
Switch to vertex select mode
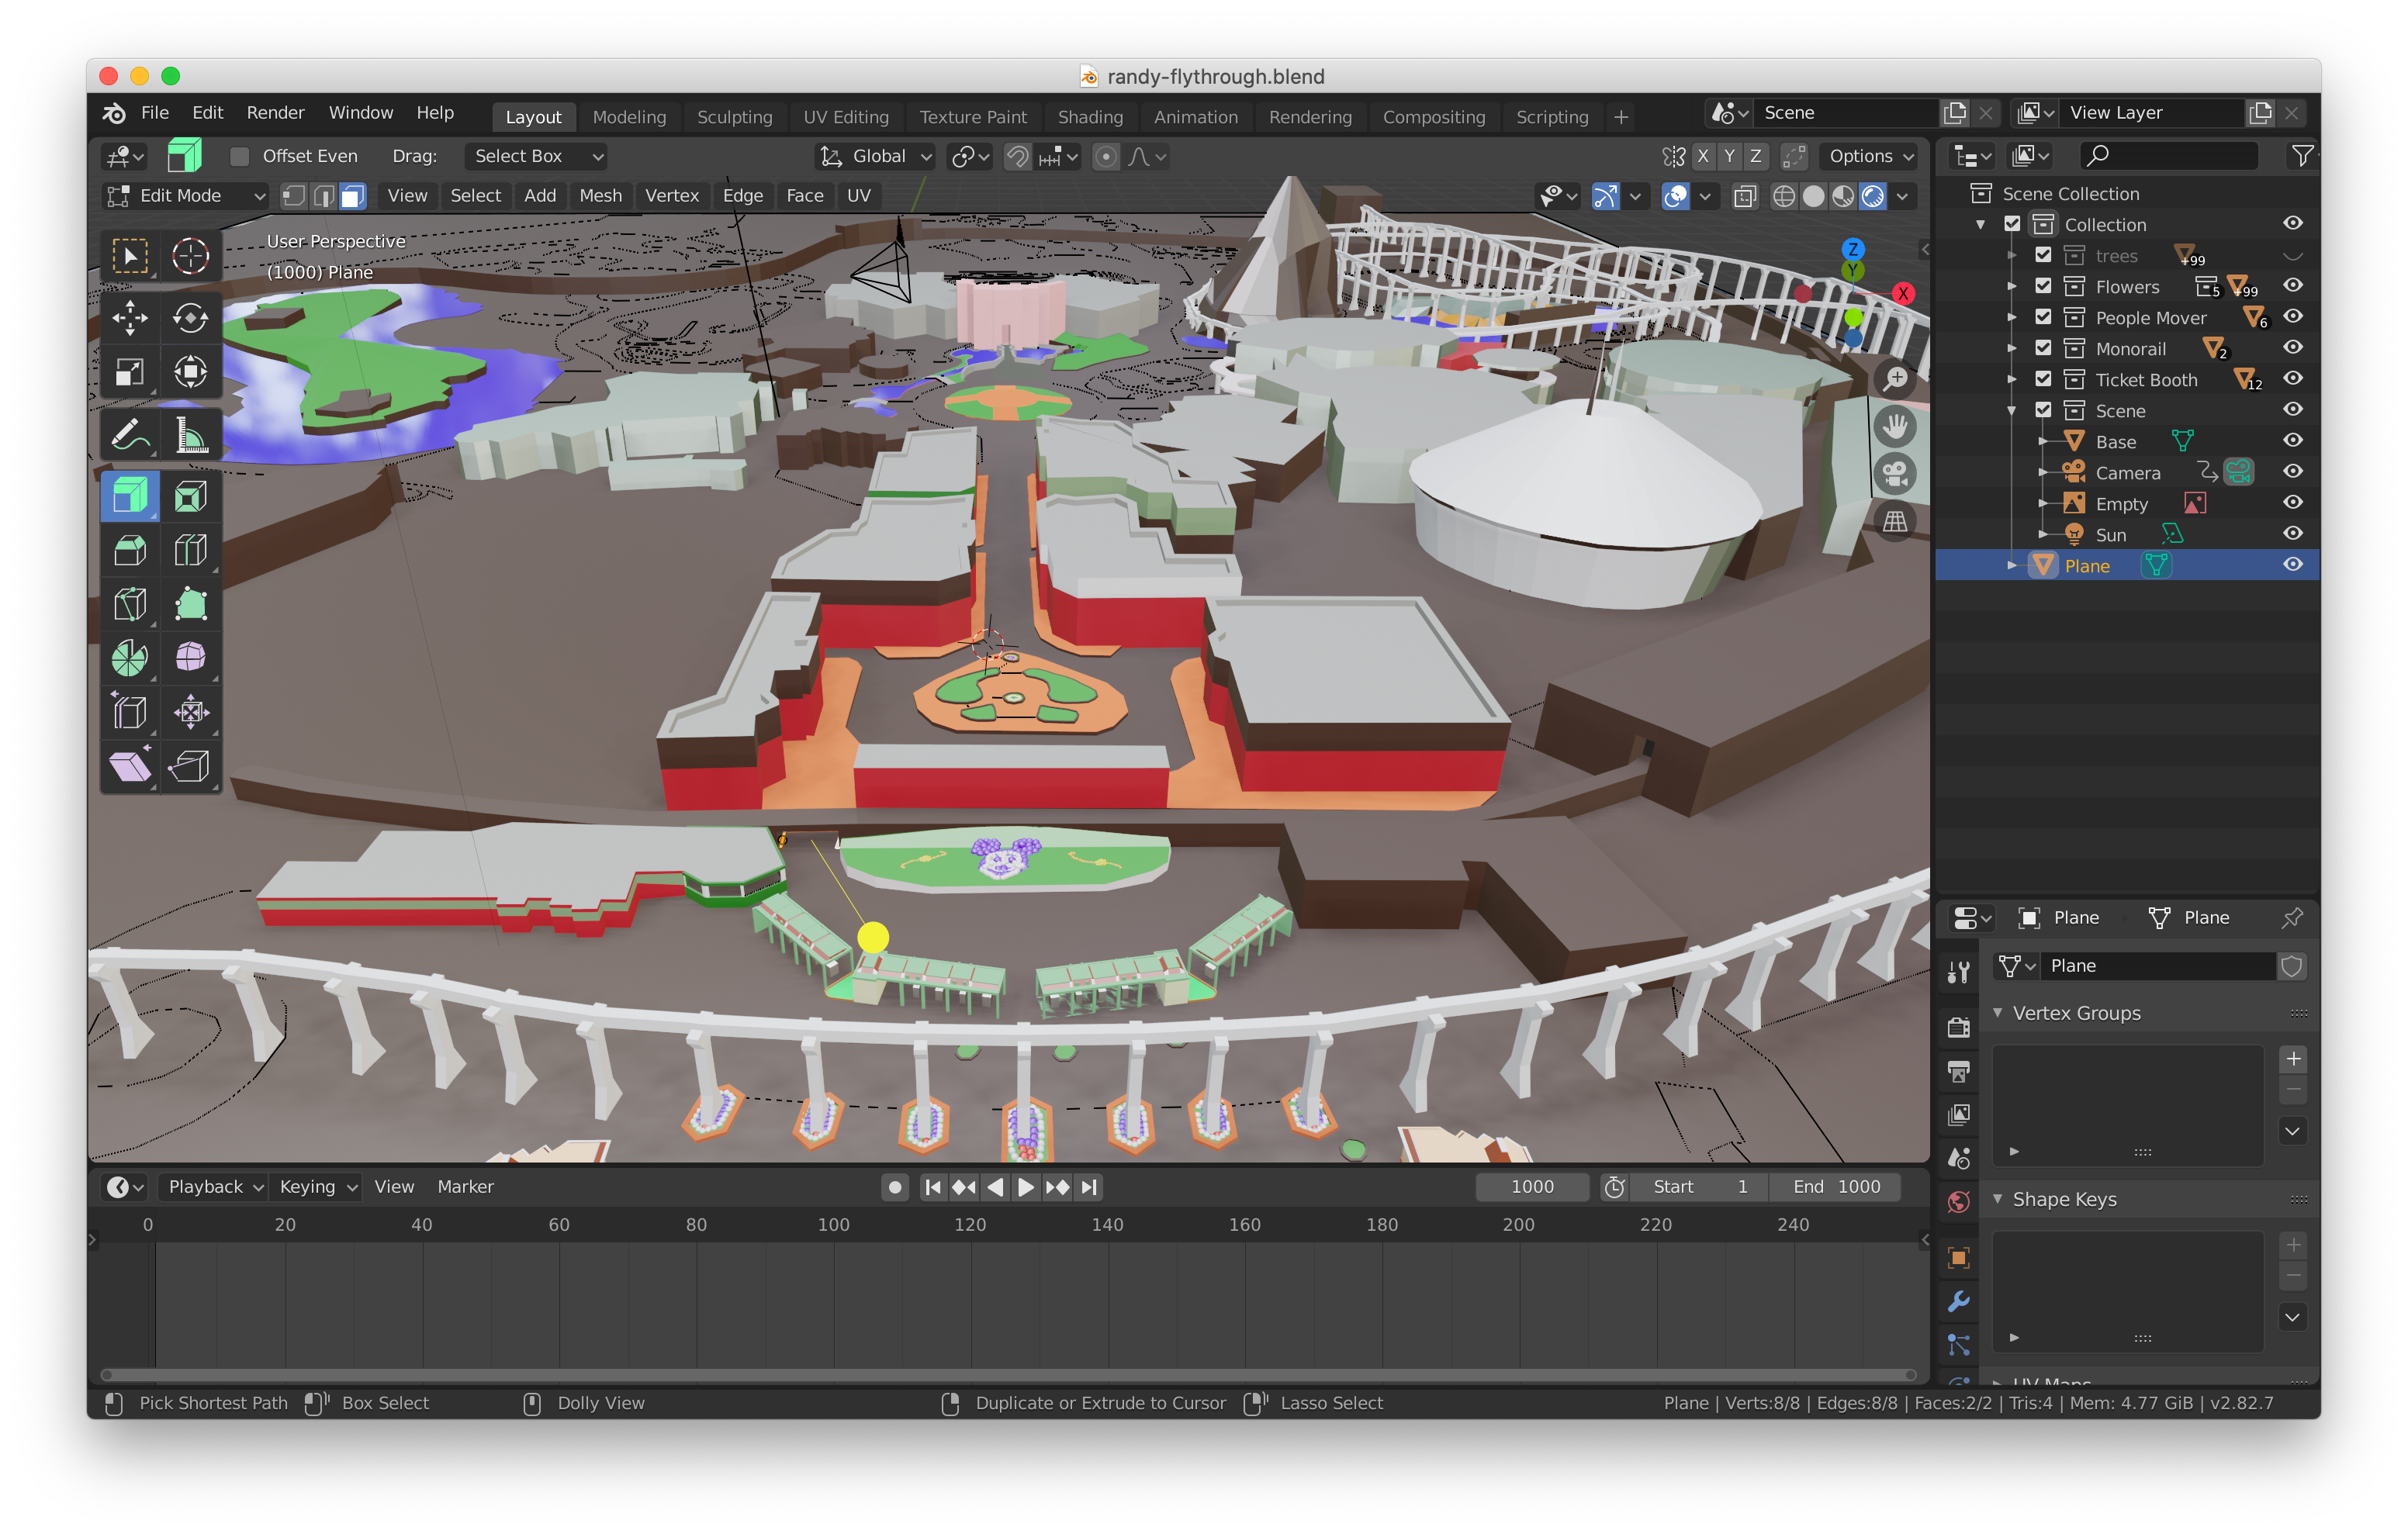[293, 196]
